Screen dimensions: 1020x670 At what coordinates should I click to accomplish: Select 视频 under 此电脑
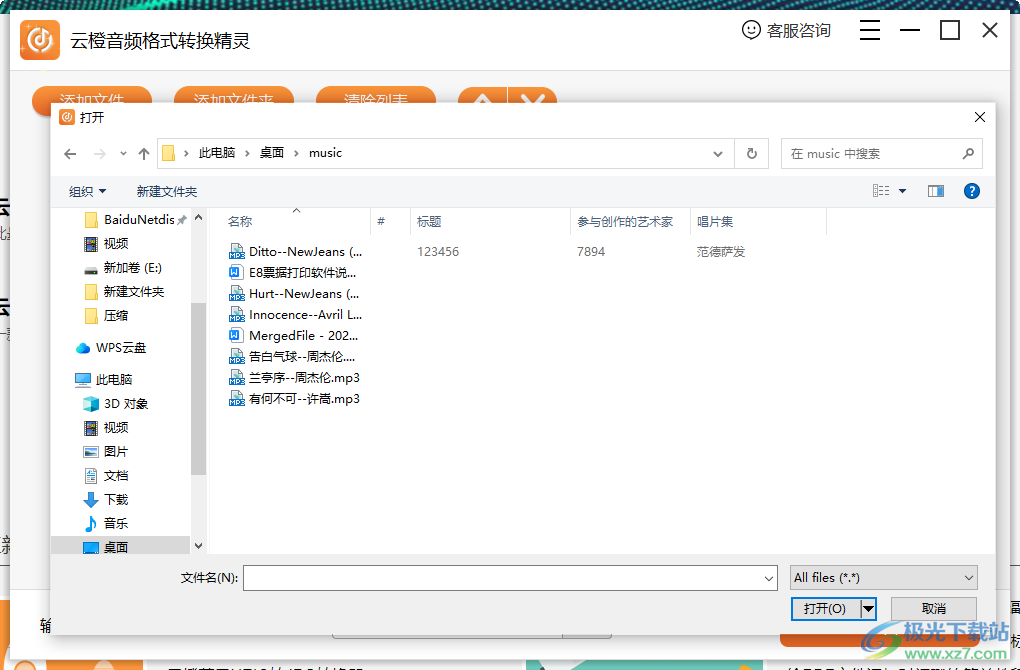click(x=107, y=428)
